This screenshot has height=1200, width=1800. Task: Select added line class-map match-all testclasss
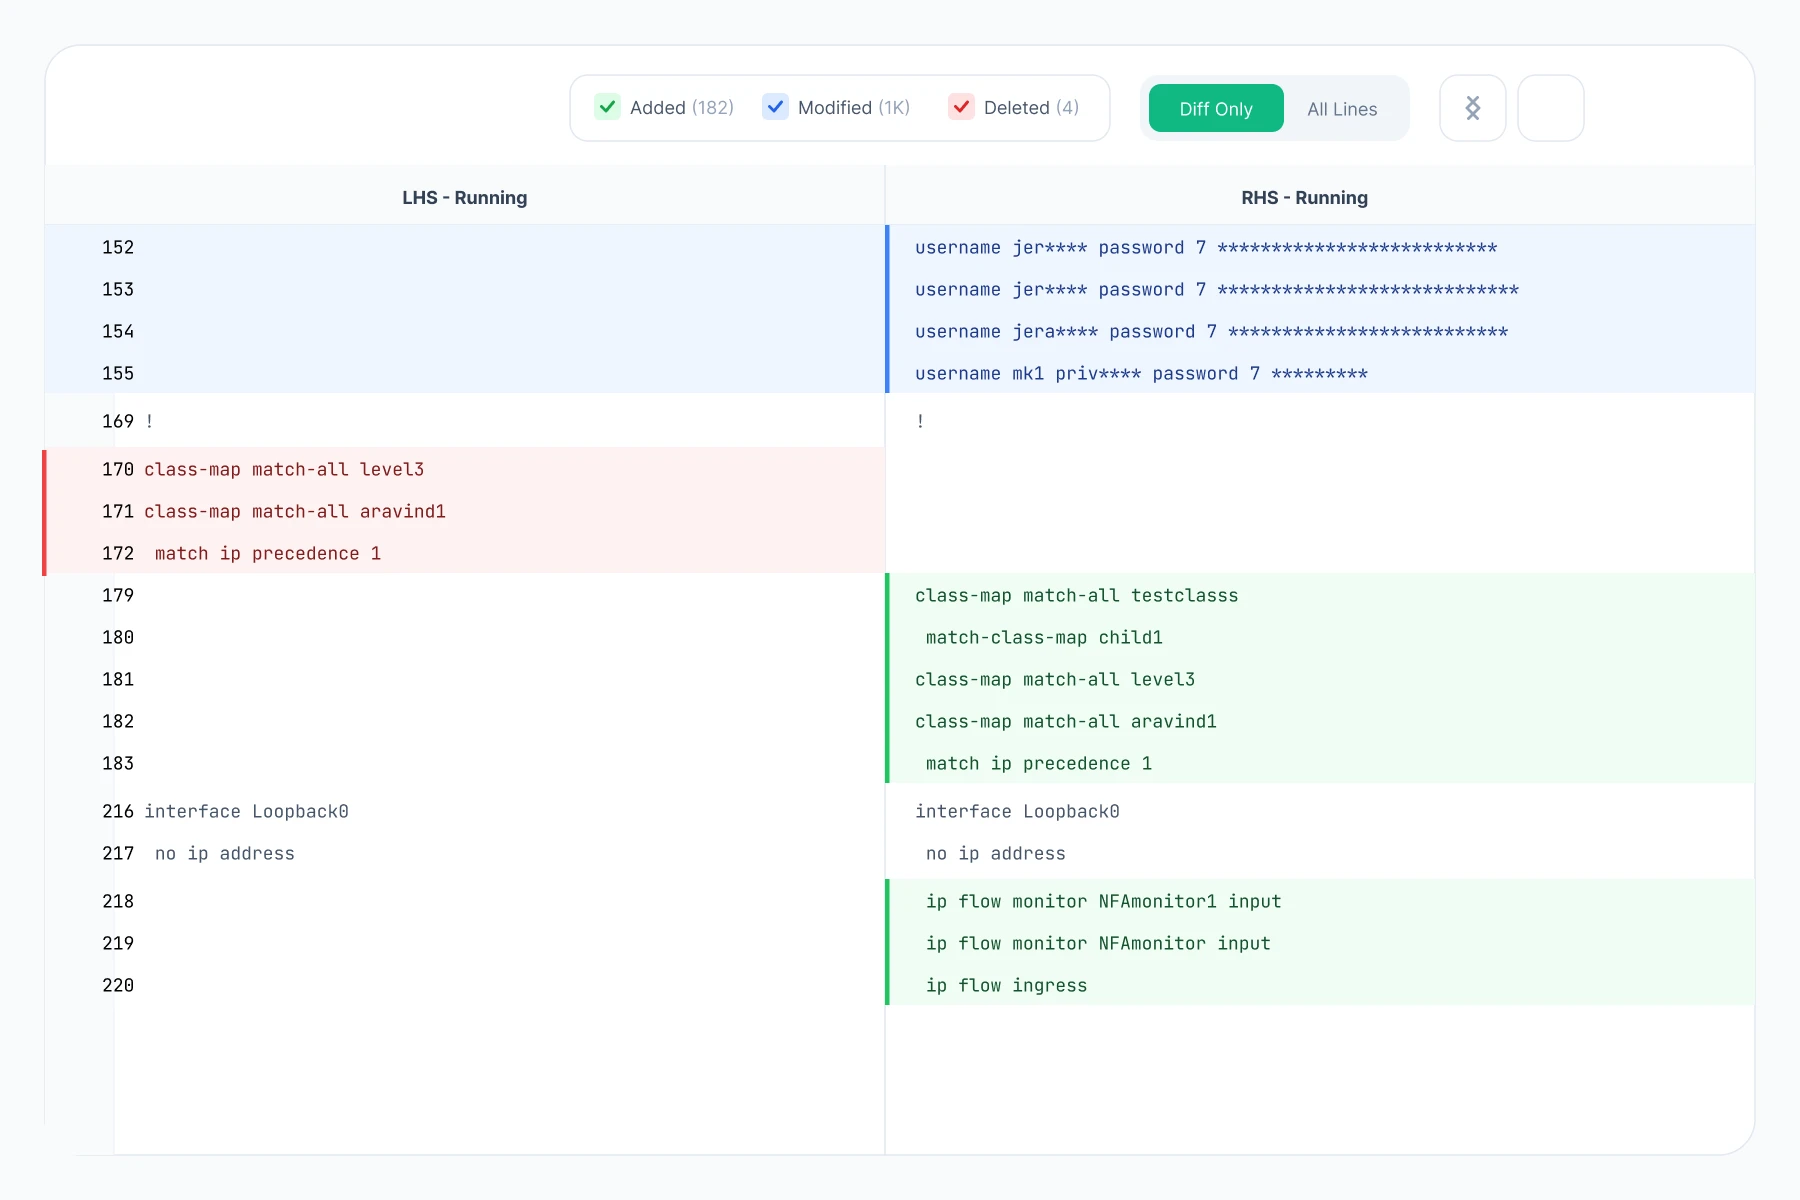click(1076, 596)
